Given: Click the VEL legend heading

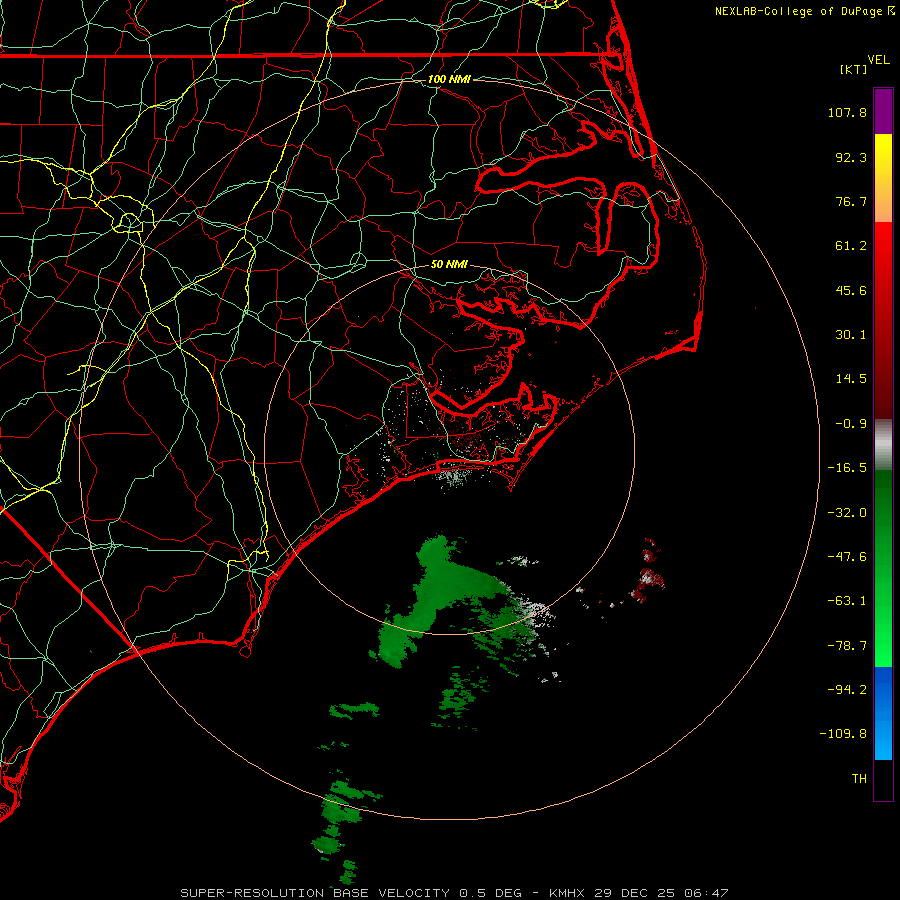Looking at the screenshot, I should 878,60.
